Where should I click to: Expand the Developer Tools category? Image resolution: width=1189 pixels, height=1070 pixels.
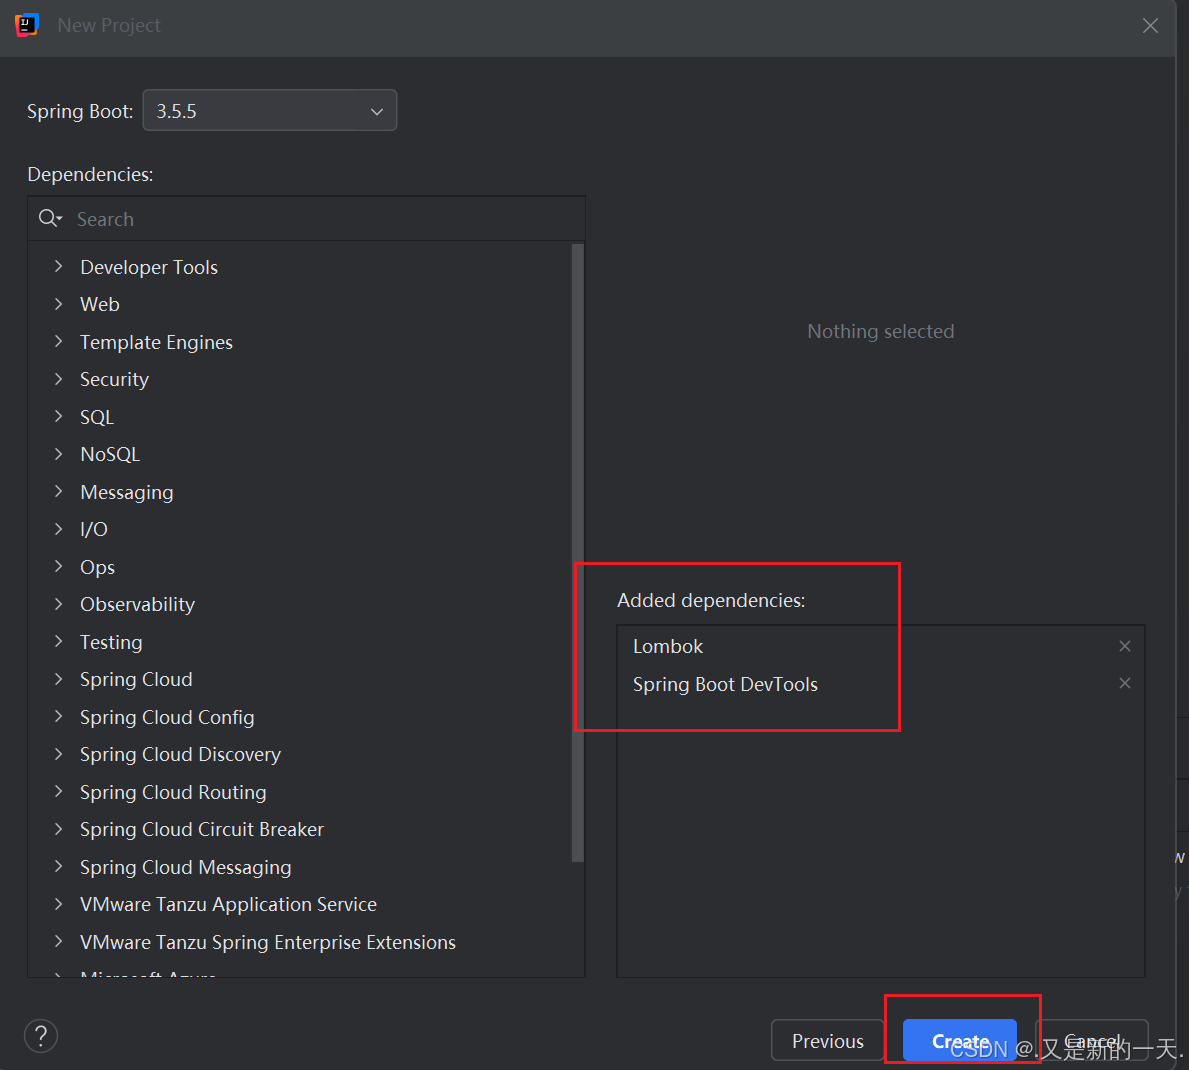(58, 267)
